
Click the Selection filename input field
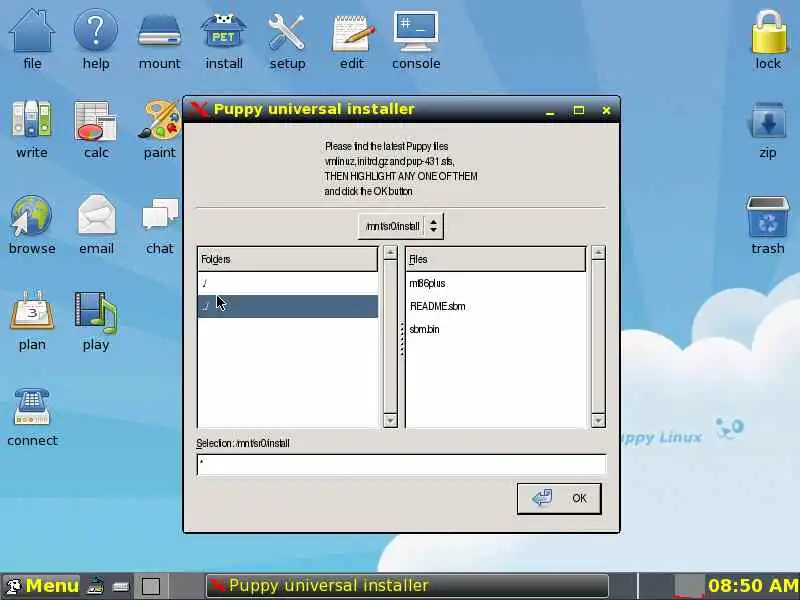click(x=402, y=464)
